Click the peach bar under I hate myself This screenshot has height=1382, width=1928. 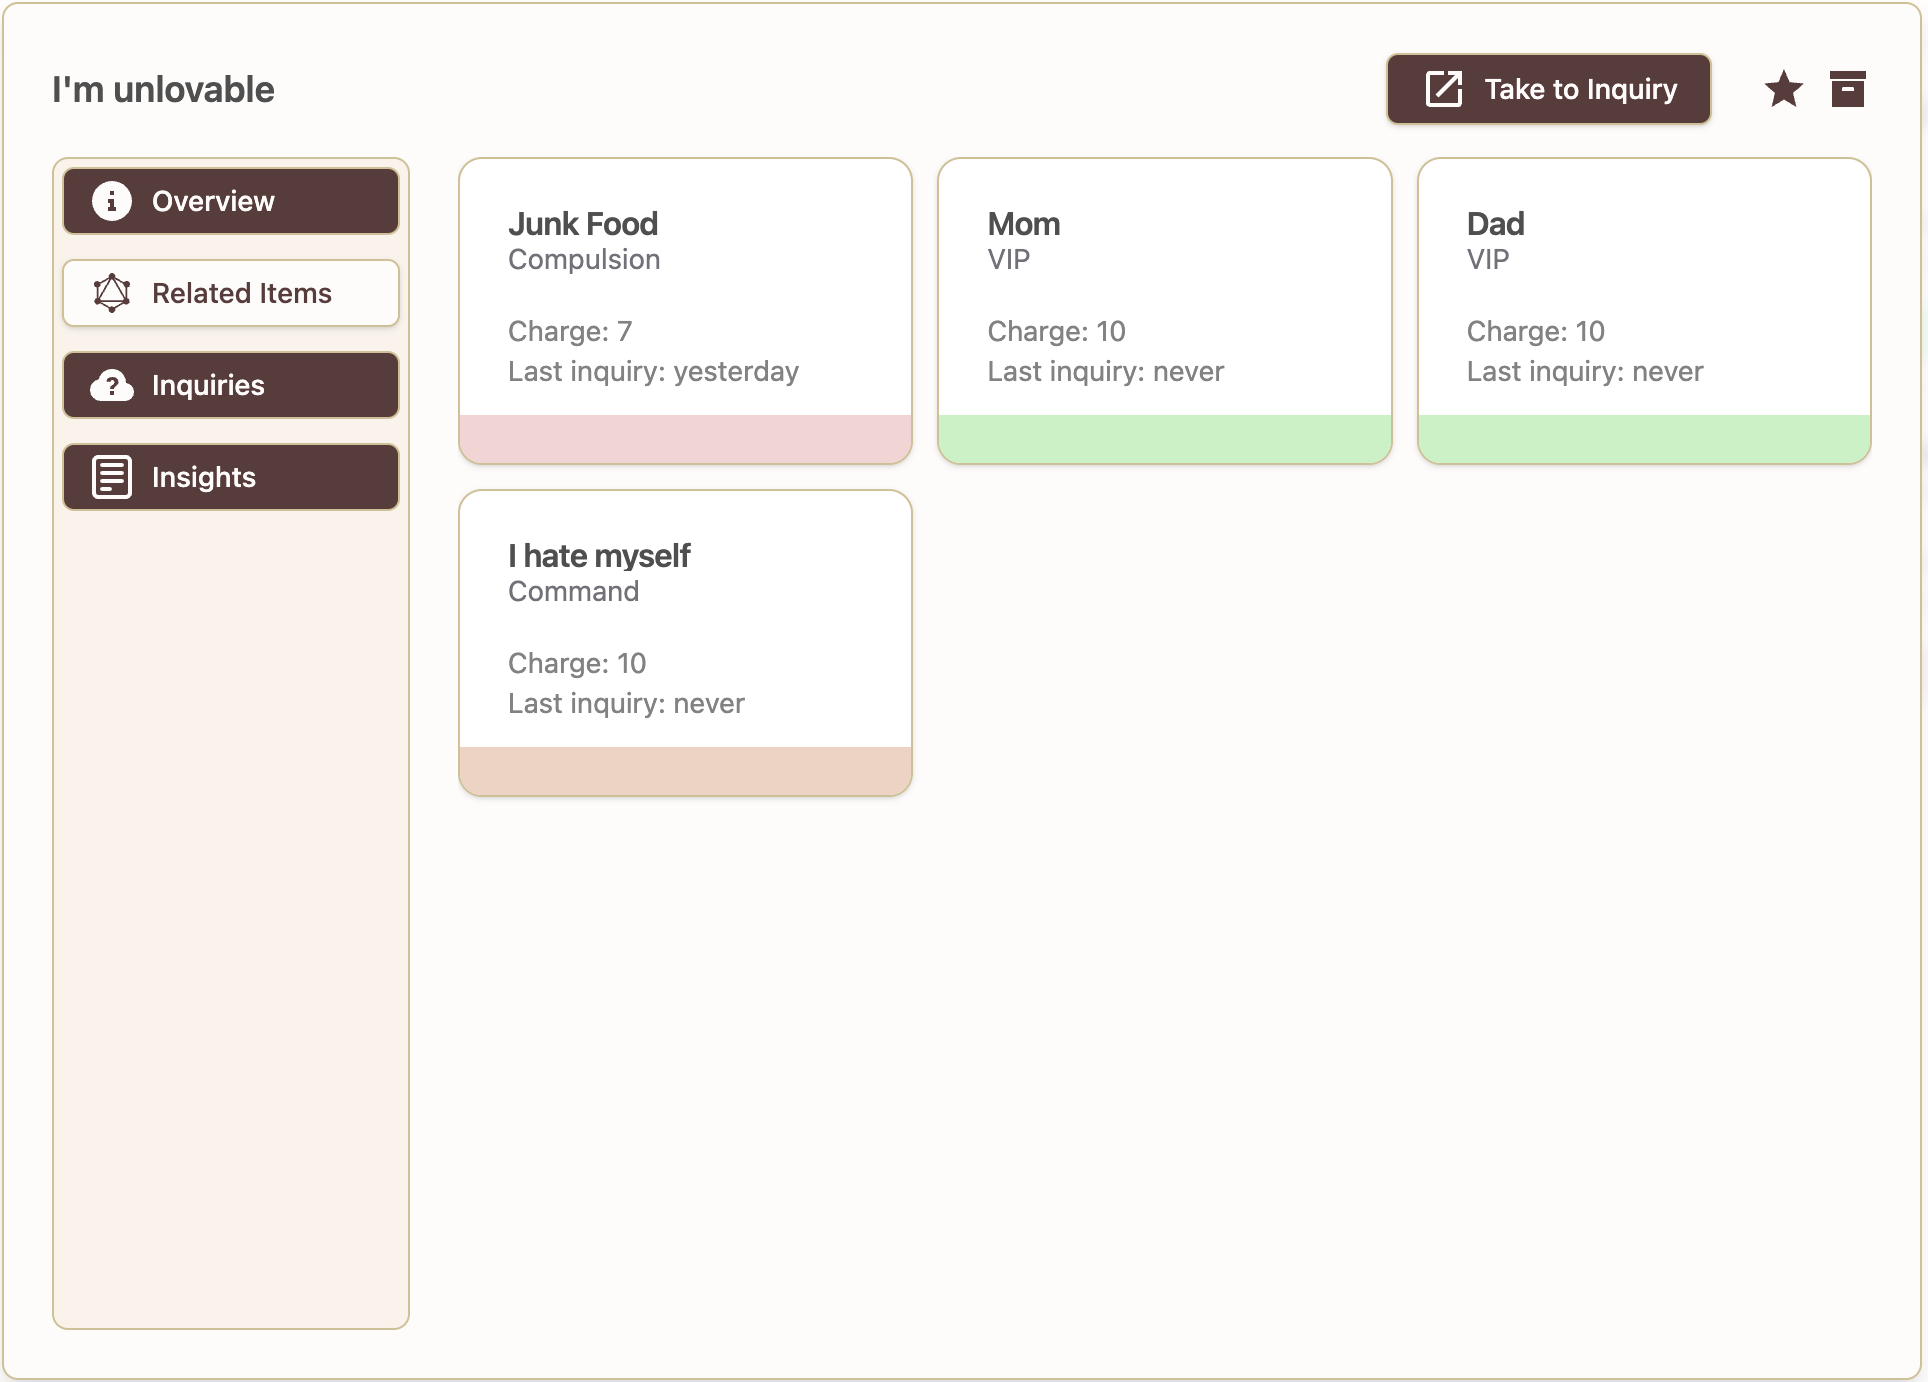click(x=685, y=771)
